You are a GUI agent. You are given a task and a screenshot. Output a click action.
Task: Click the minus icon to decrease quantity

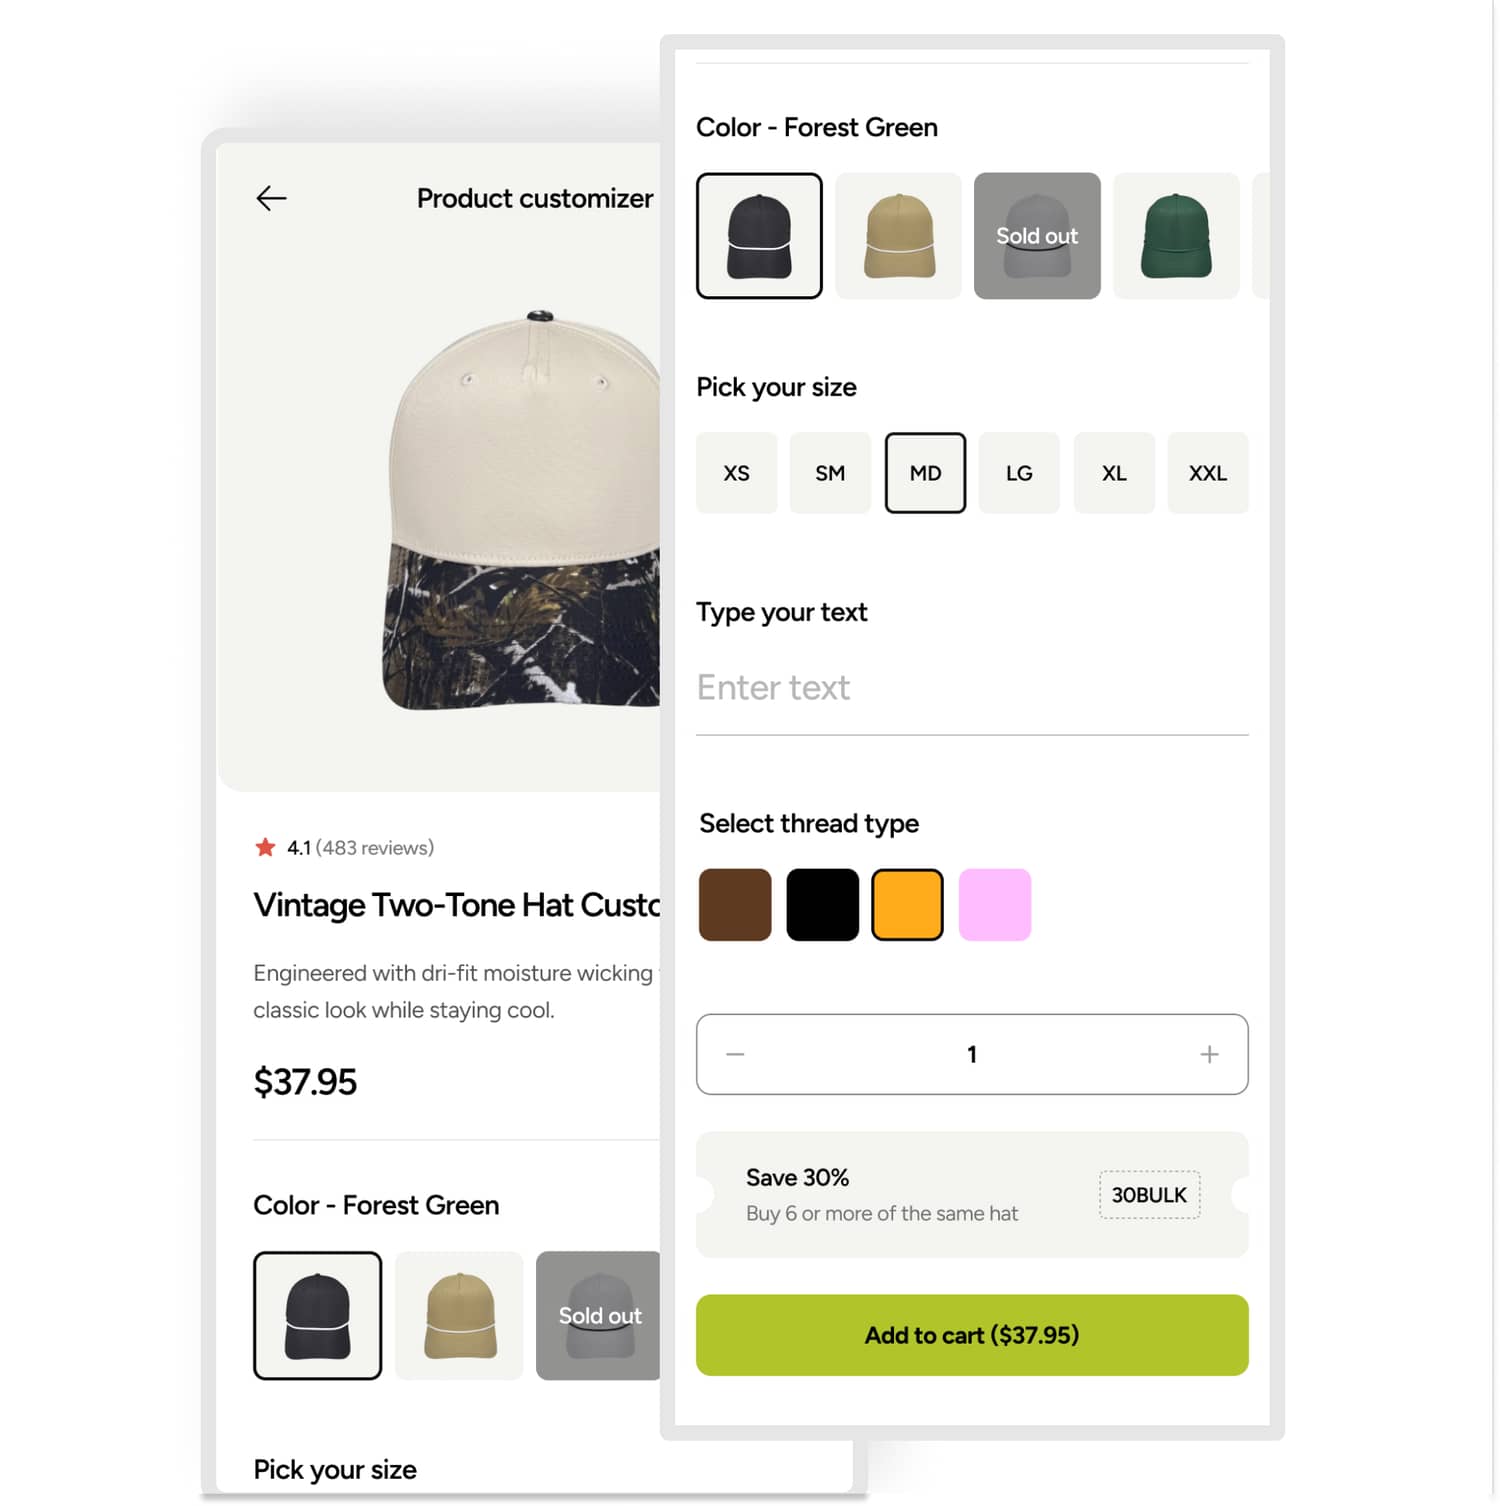(735, 1054)
